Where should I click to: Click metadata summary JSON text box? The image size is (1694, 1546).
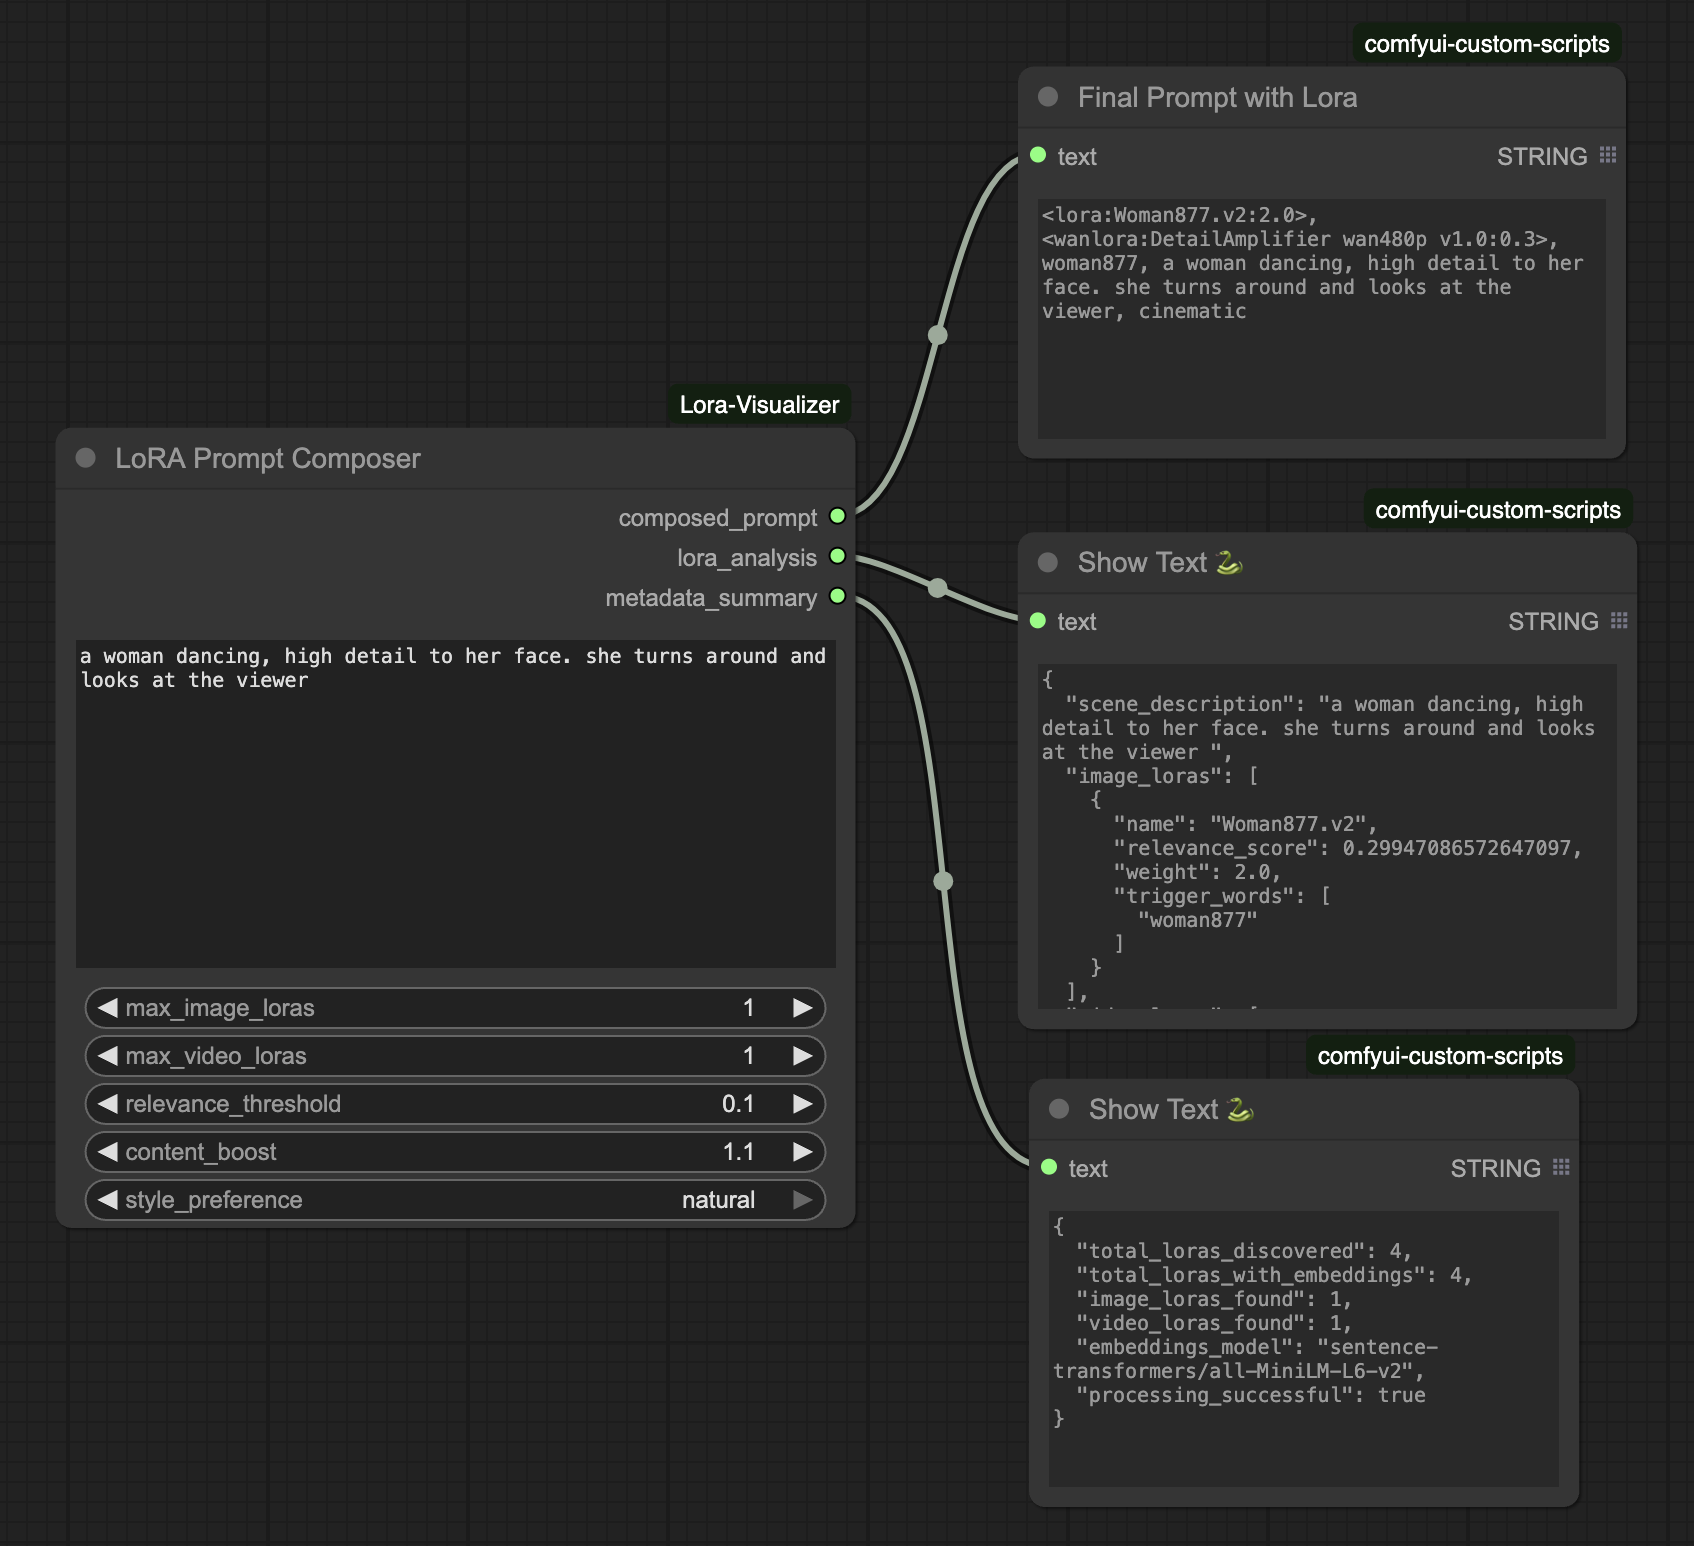click(x=1304, y=1348)
